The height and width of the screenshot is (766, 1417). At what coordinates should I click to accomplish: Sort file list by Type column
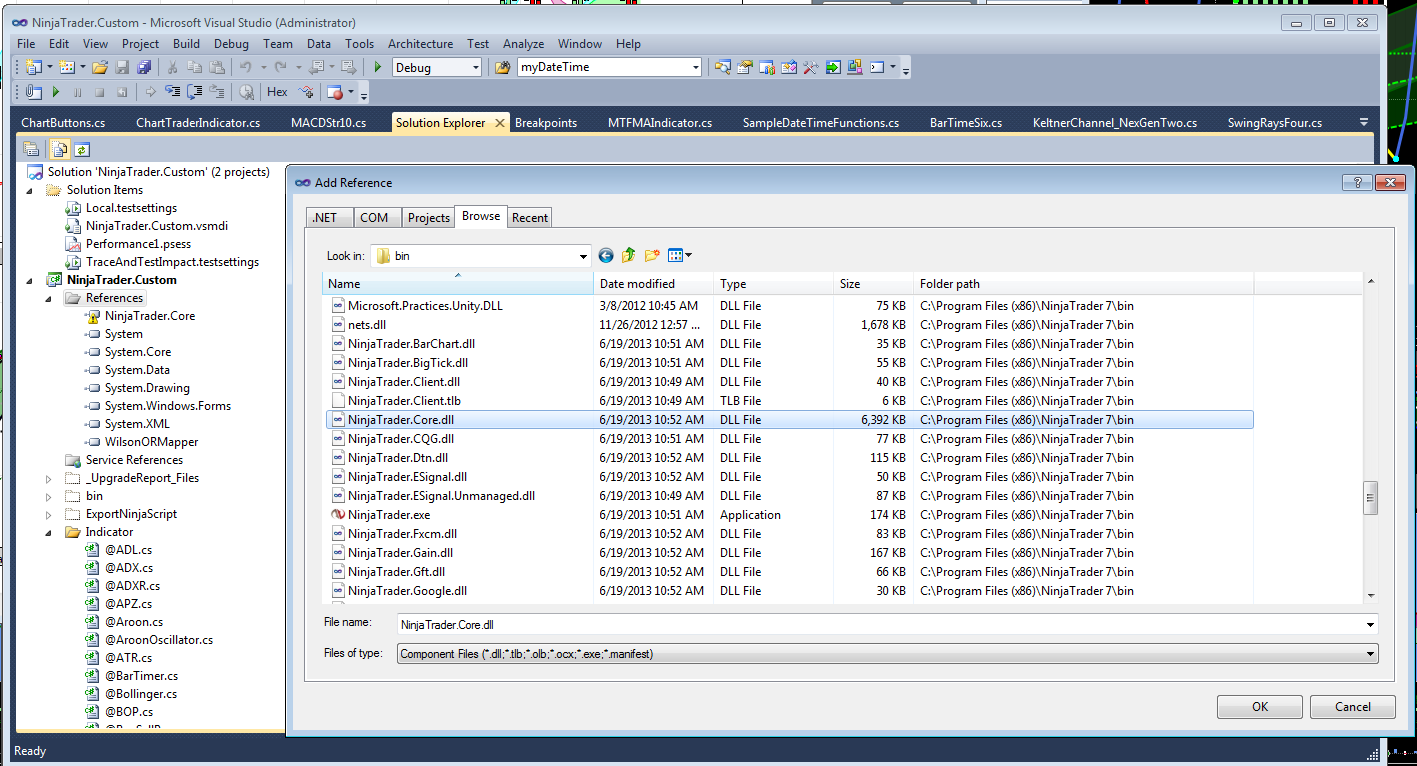click(774, 284)
